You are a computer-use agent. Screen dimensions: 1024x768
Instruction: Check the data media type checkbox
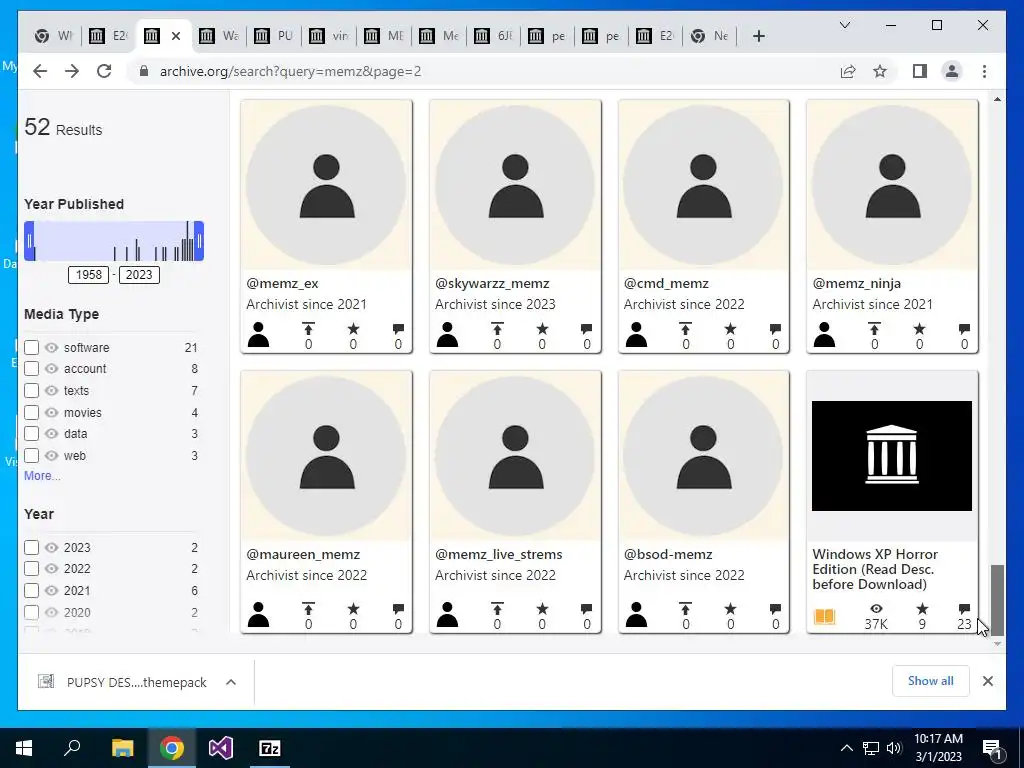click(31, 434)
